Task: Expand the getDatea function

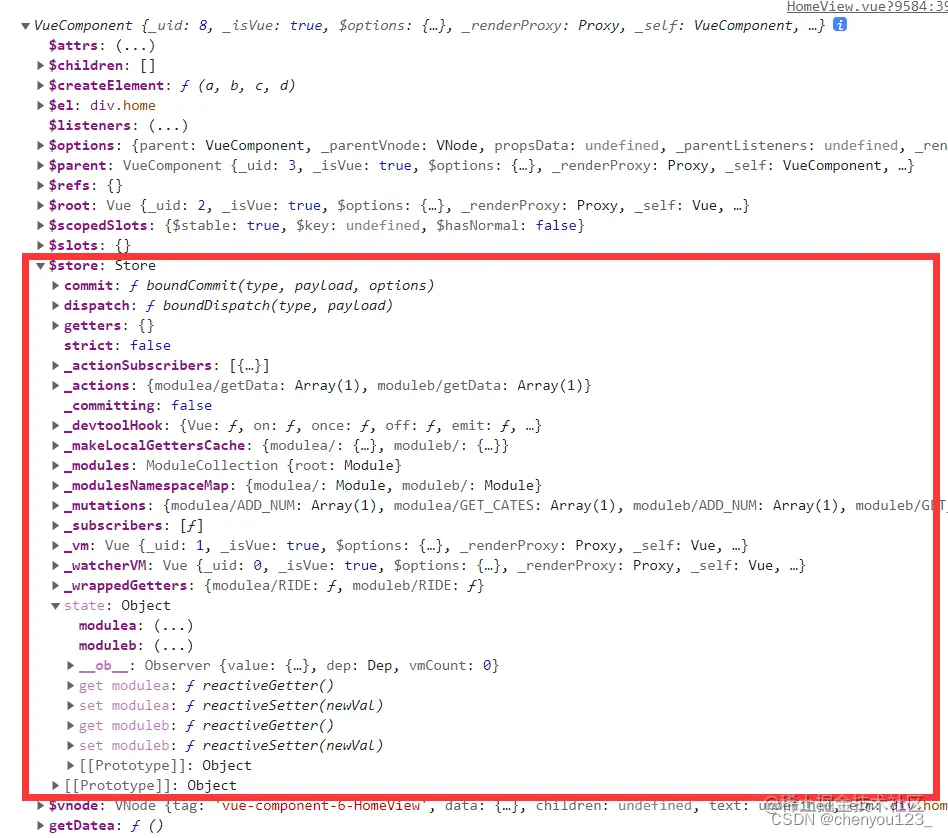Action: (x=41, y=825)
